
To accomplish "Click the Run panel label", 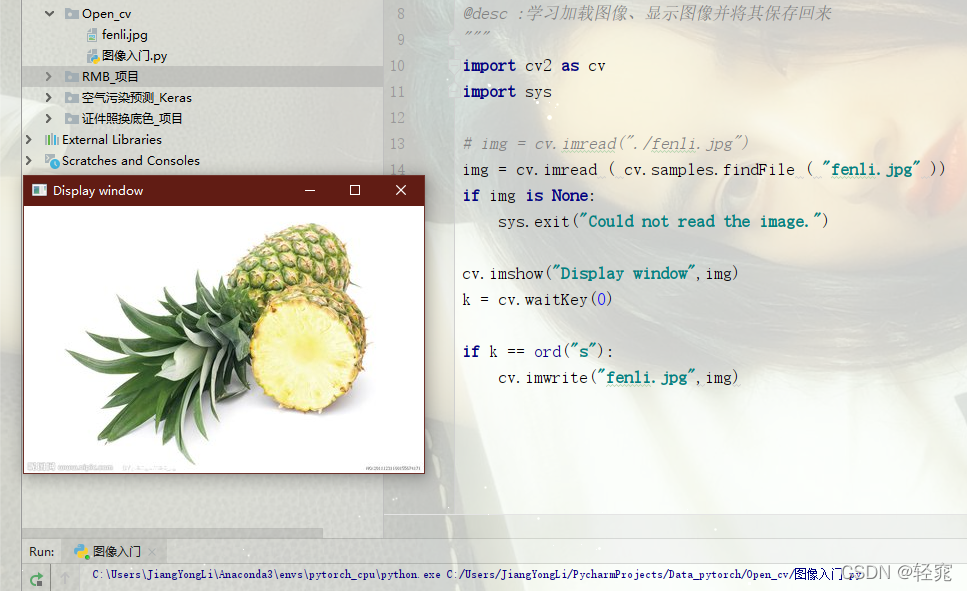I will (x=41, y=552).
